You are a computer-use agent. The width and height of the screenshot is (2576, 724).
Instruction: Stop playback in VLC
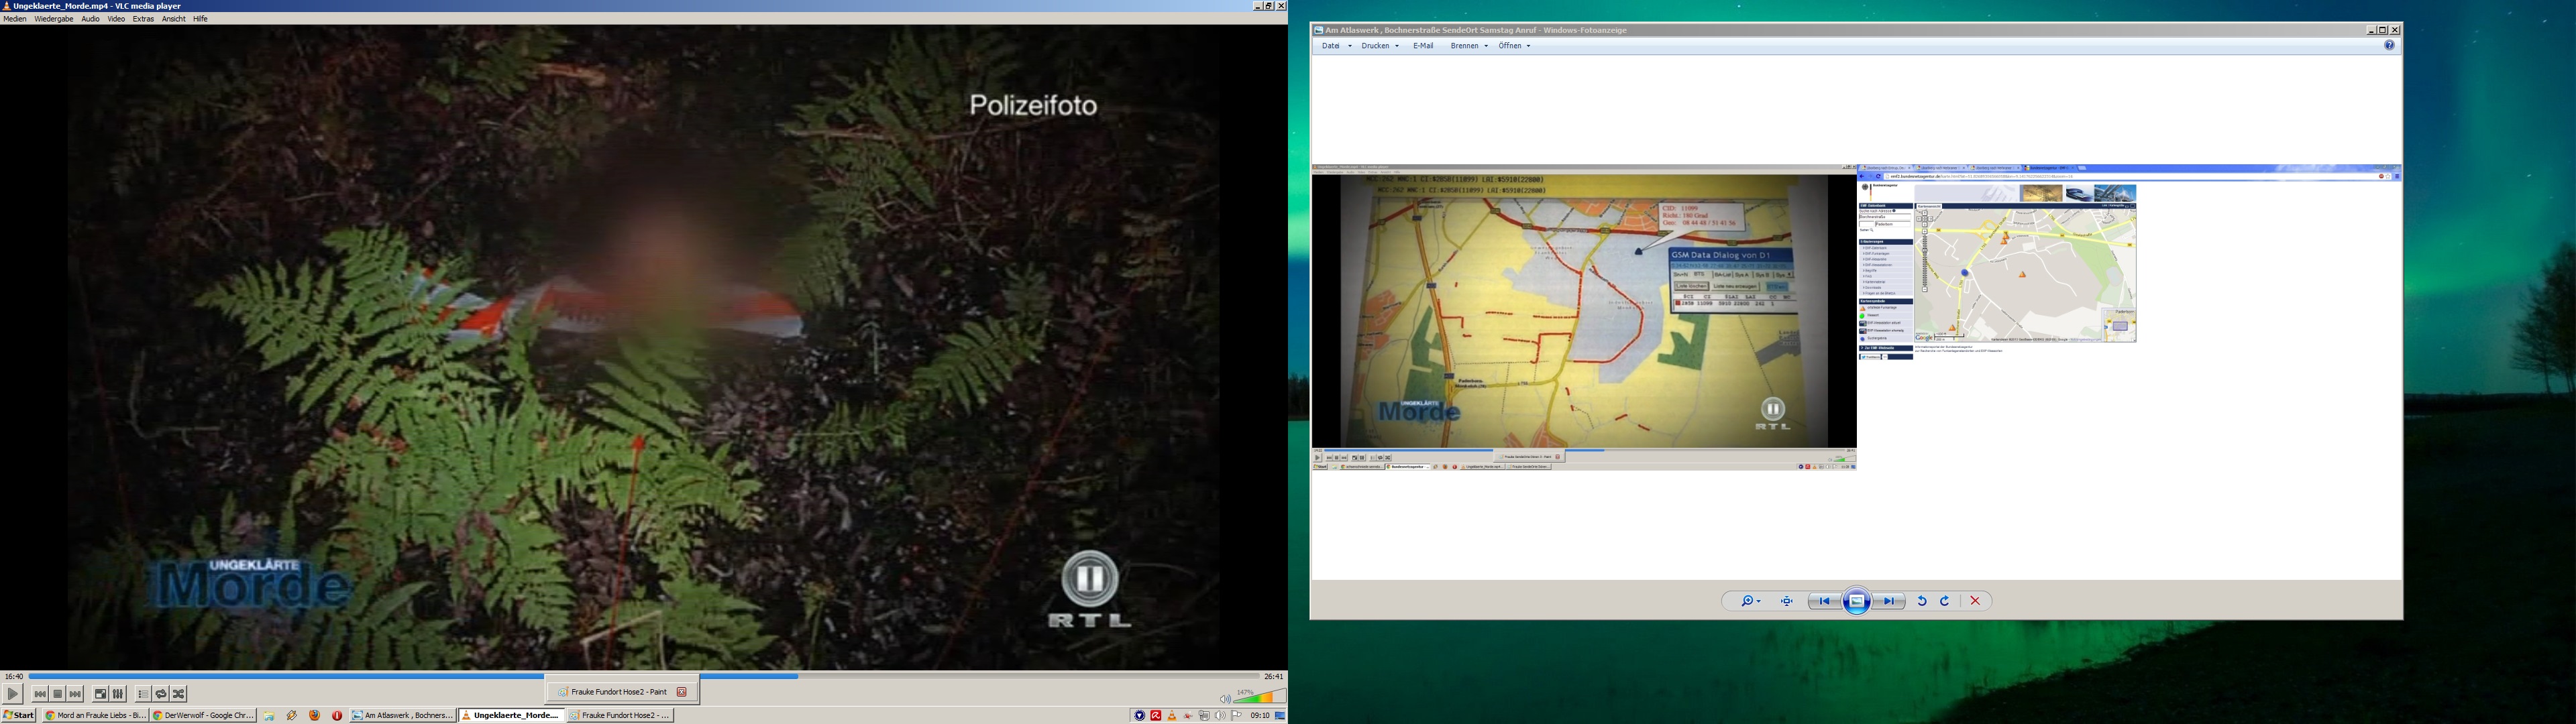pyautogui.click(x=58, y=694)
